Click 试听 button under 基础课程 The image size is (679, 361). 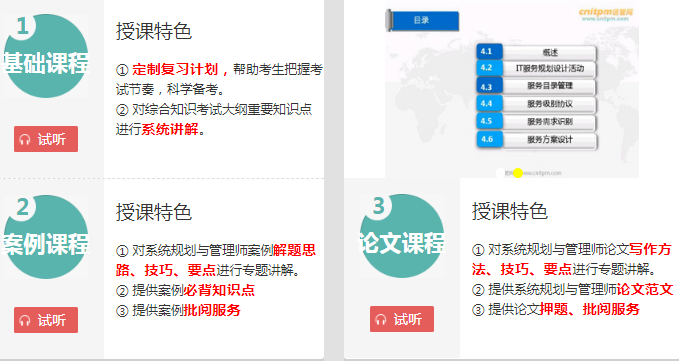click(x=46, y=139)
